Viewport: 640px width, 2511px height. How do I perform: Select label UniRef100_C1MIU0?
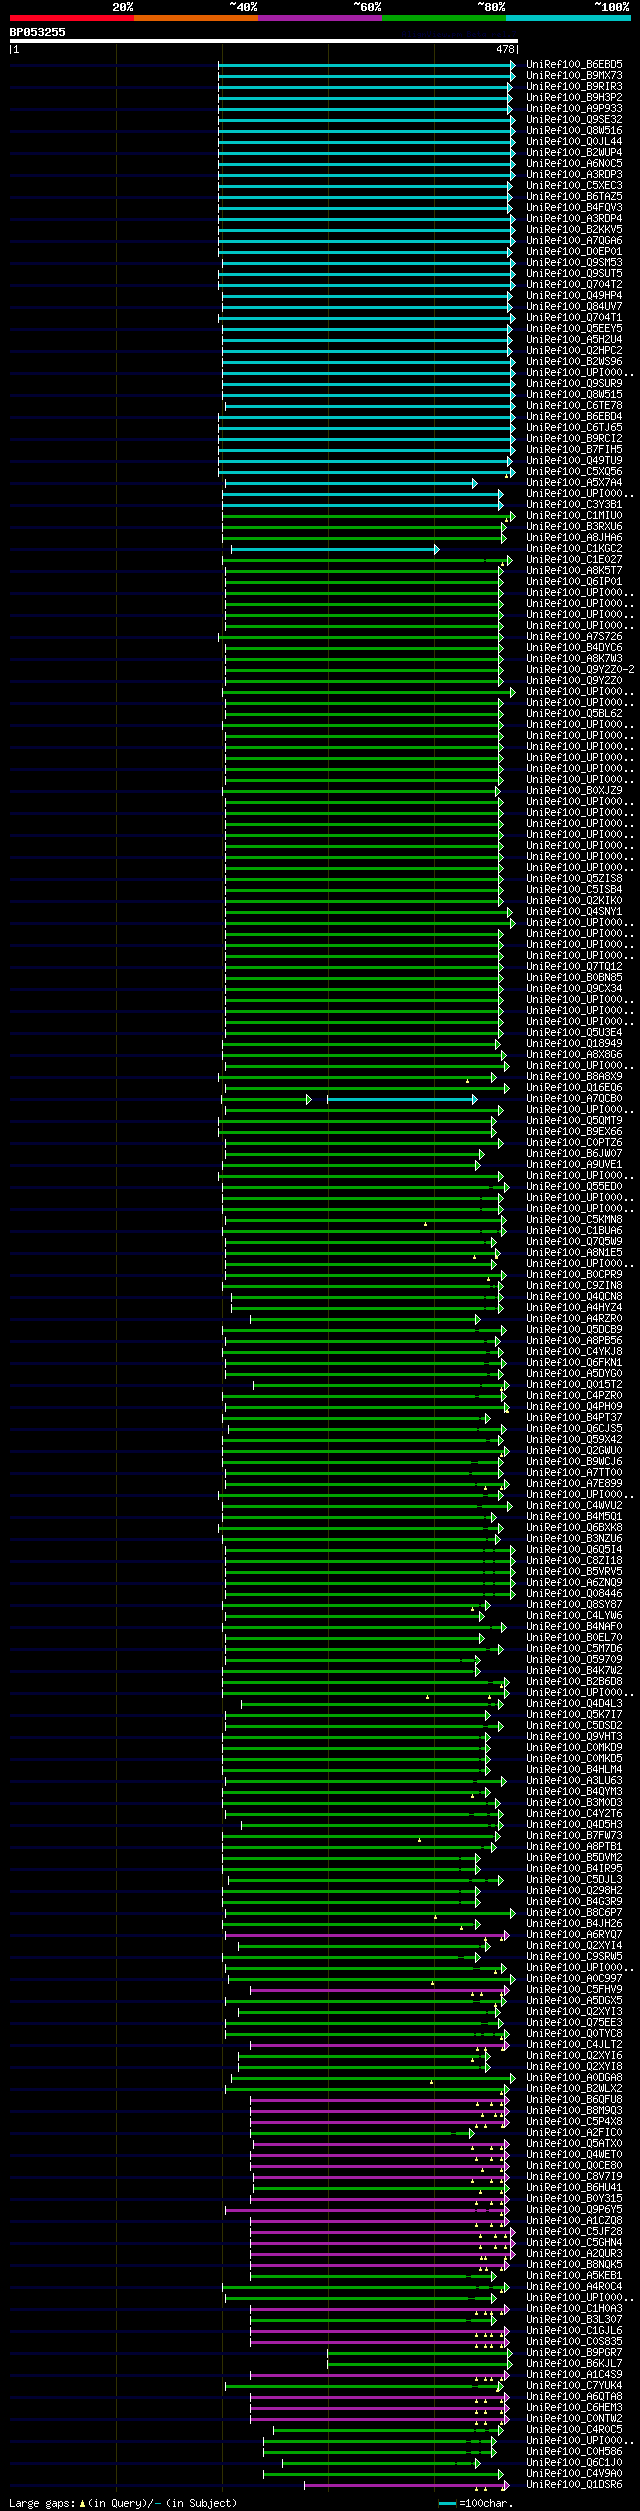click(574, 516)
